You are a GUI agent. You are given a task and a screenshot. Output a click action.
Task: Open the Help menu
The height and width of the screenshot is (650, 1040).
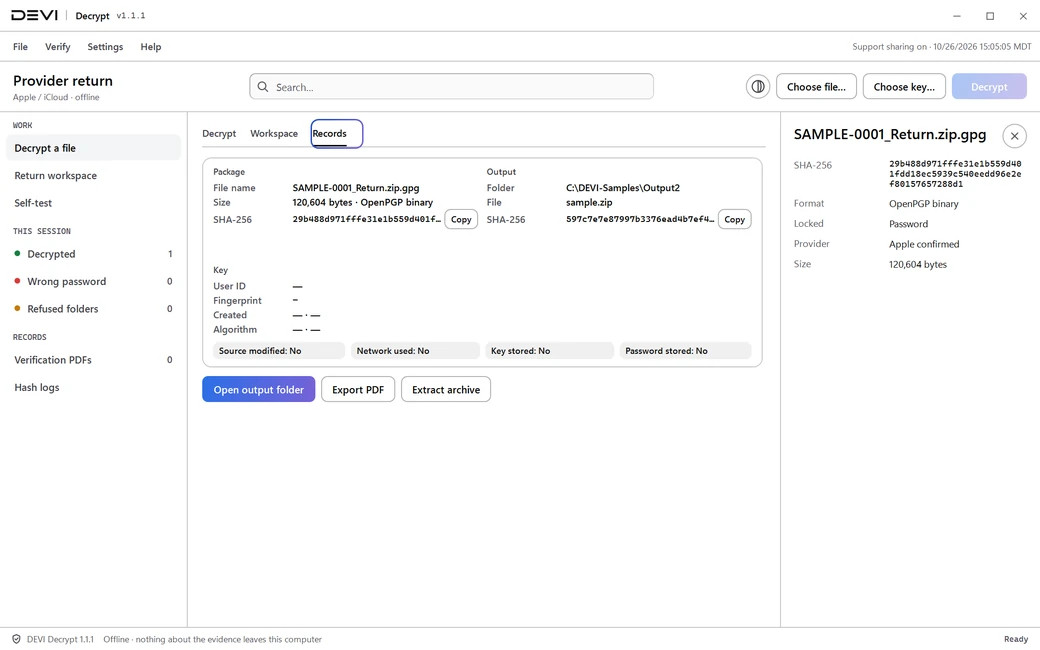(x=151, y=47)
